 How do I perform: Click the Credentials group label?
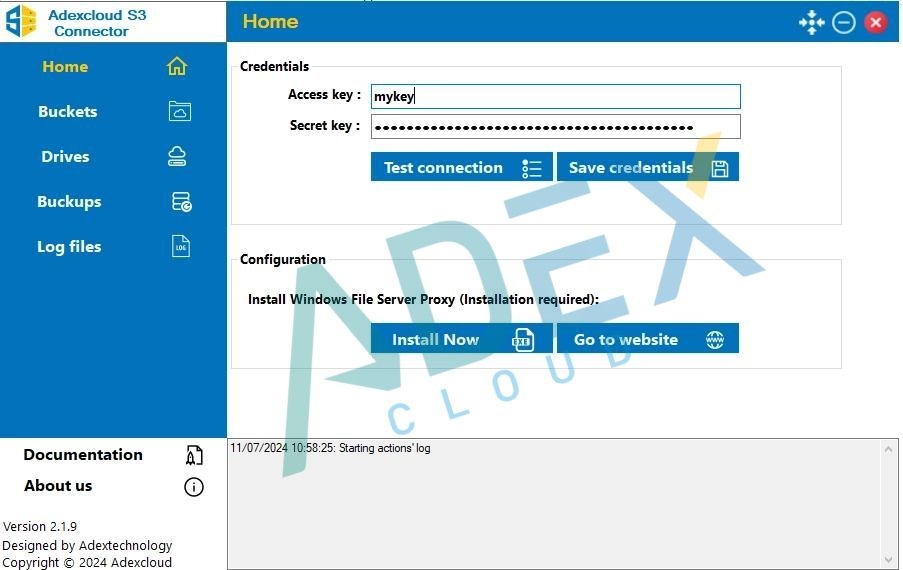point(274,66)
